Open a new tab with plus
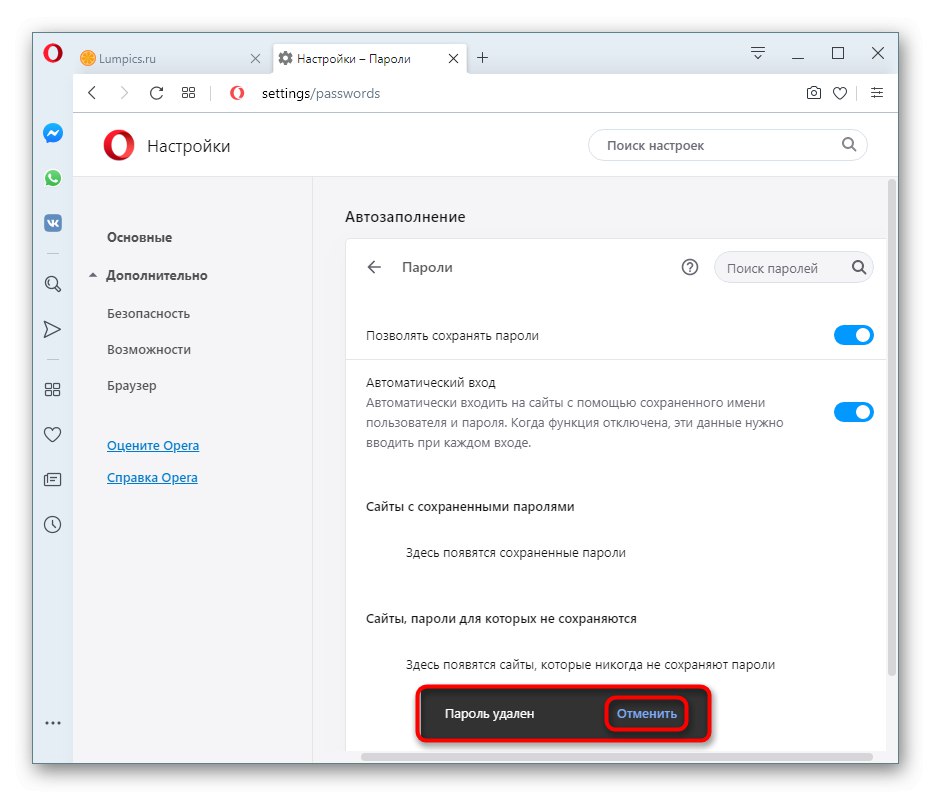 483,58
